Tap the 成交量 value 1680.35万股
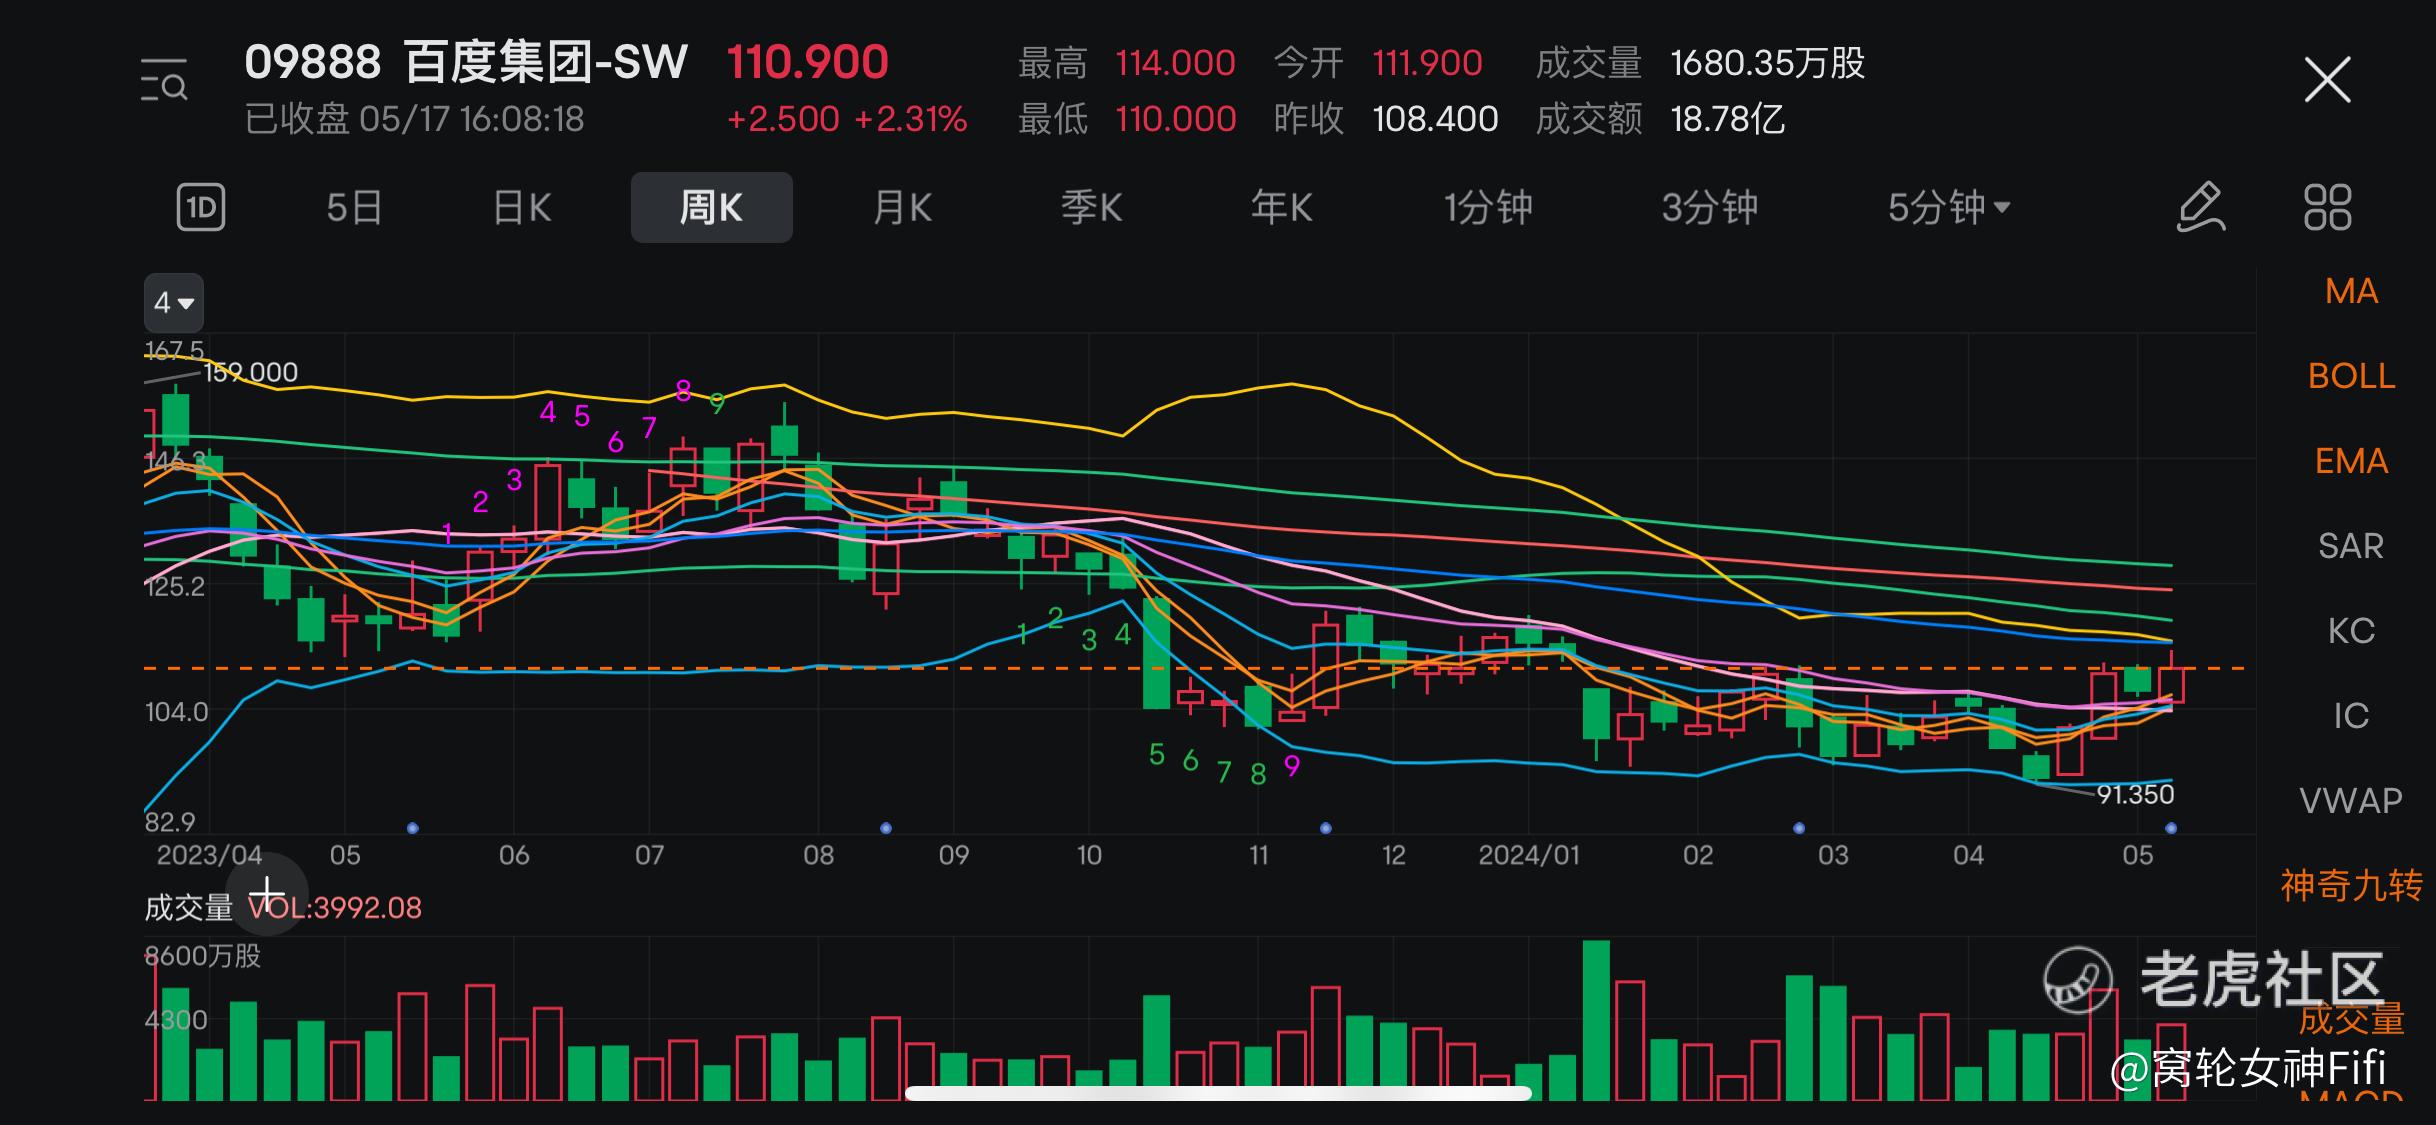Image resolution: width=2436 pixels, height=1125 pixels. pyautogui.click(x=1768, y=63)
